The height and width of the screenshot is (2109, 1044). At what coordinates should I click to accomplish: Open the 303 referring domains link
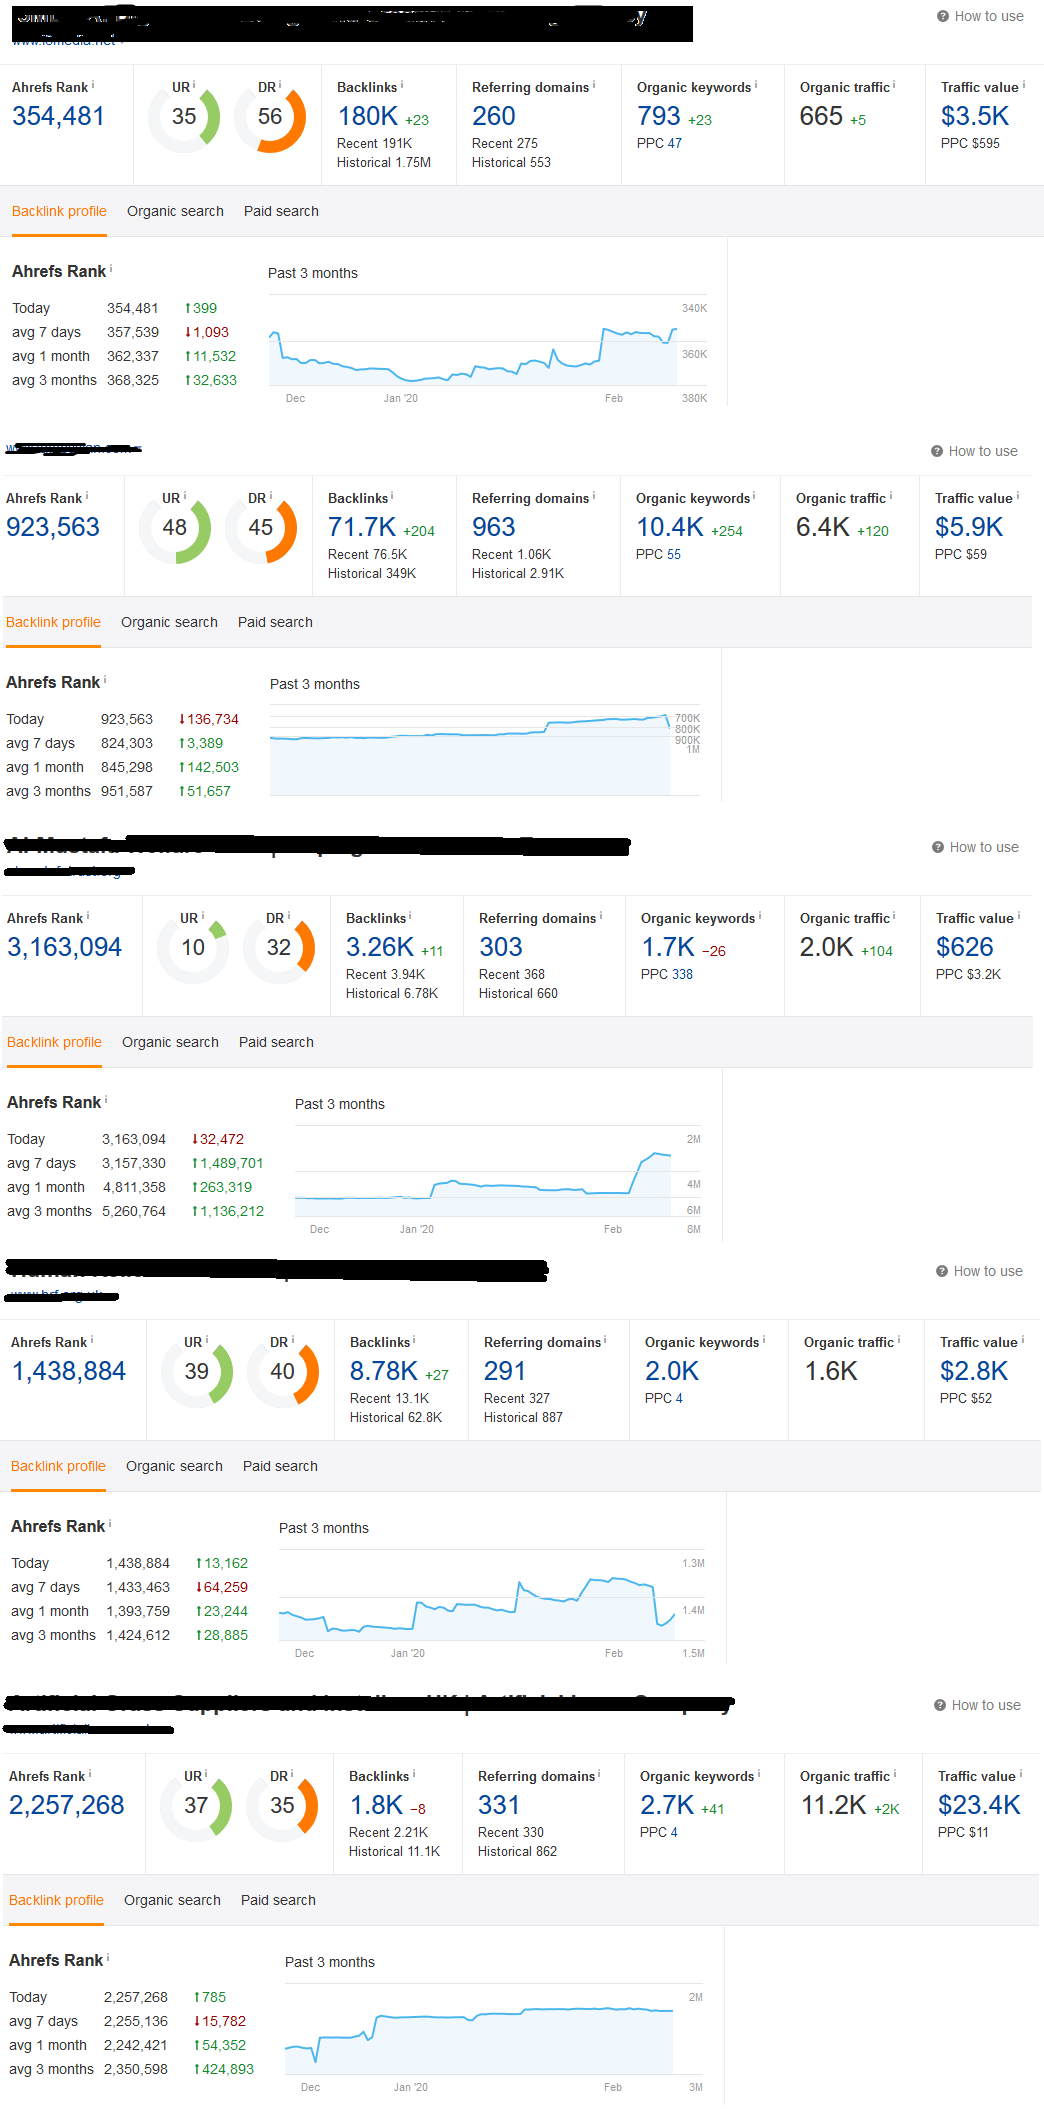point(501,947)
